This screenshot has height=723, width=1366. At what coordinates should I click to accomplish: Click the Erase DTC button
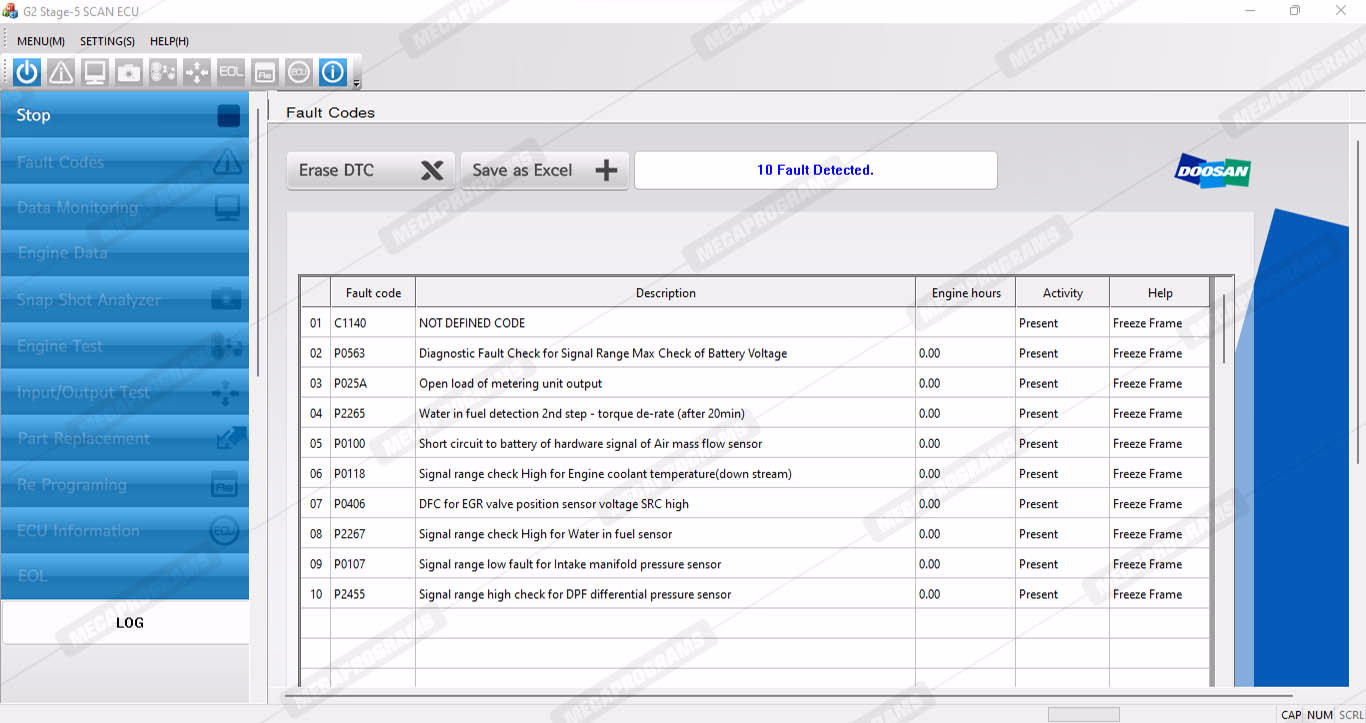point(371,170)
